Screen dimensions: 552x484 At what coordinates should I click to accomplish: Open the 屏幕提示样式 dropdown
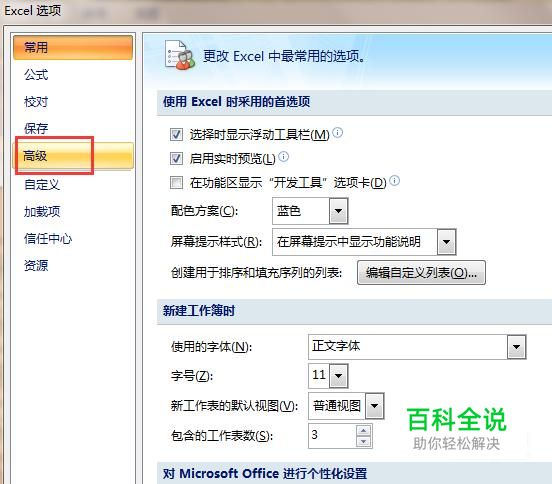[446, 242]
